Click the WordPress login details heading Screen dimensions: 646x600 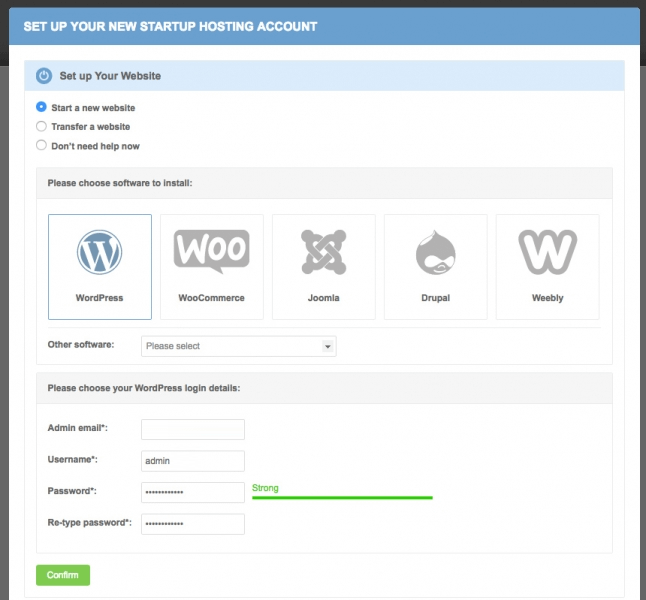coord(144,388)
